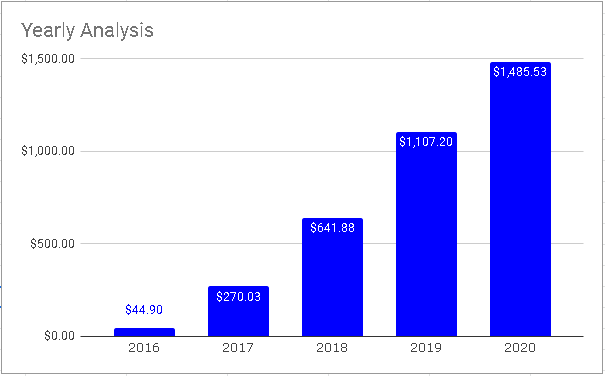Select the $1,485.53 data label
The image size is (605, 376).
pyautogui.click(x=520, y=72)
